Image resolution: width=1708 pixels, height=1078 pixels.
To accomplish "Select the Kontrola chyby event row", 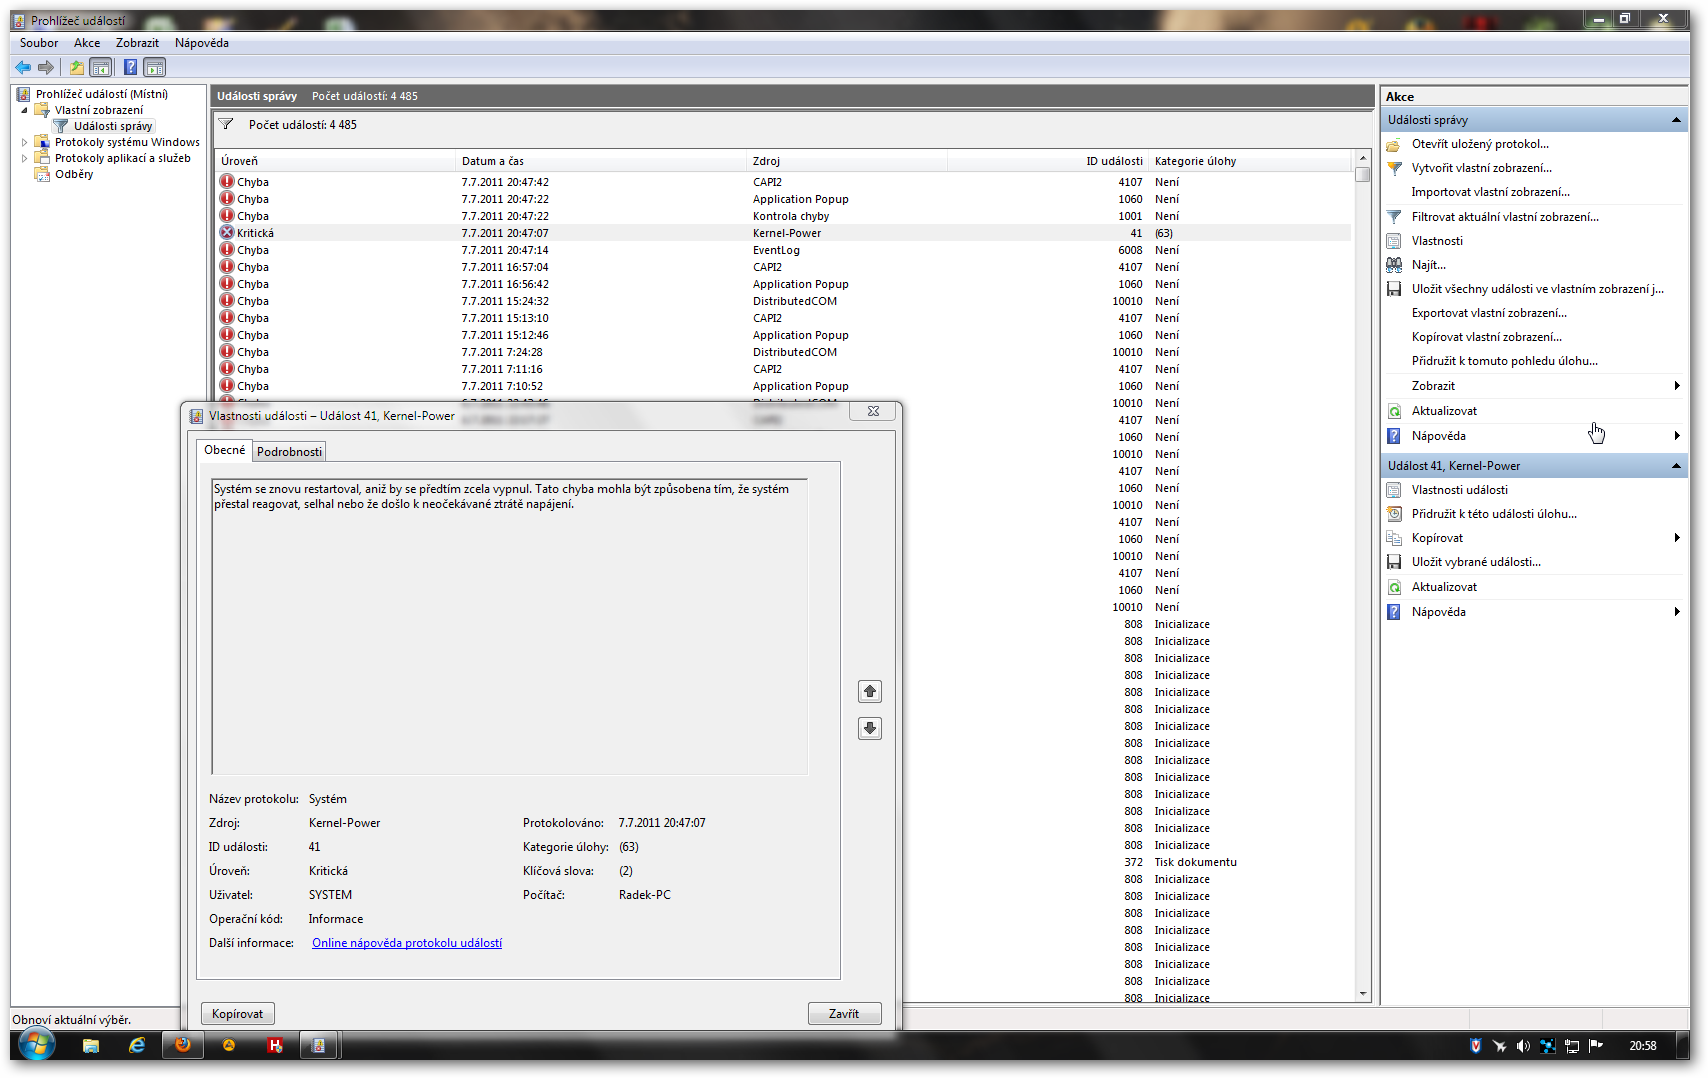I will (783, 216).
